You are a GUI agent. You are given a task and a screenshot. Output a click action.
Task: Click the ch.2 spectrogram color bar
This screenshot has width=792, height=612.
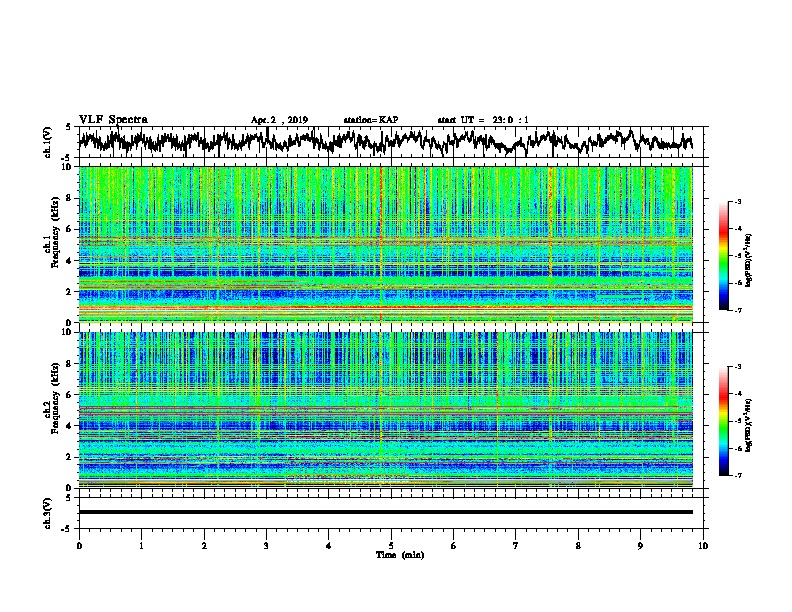click(x=723, y=421)
